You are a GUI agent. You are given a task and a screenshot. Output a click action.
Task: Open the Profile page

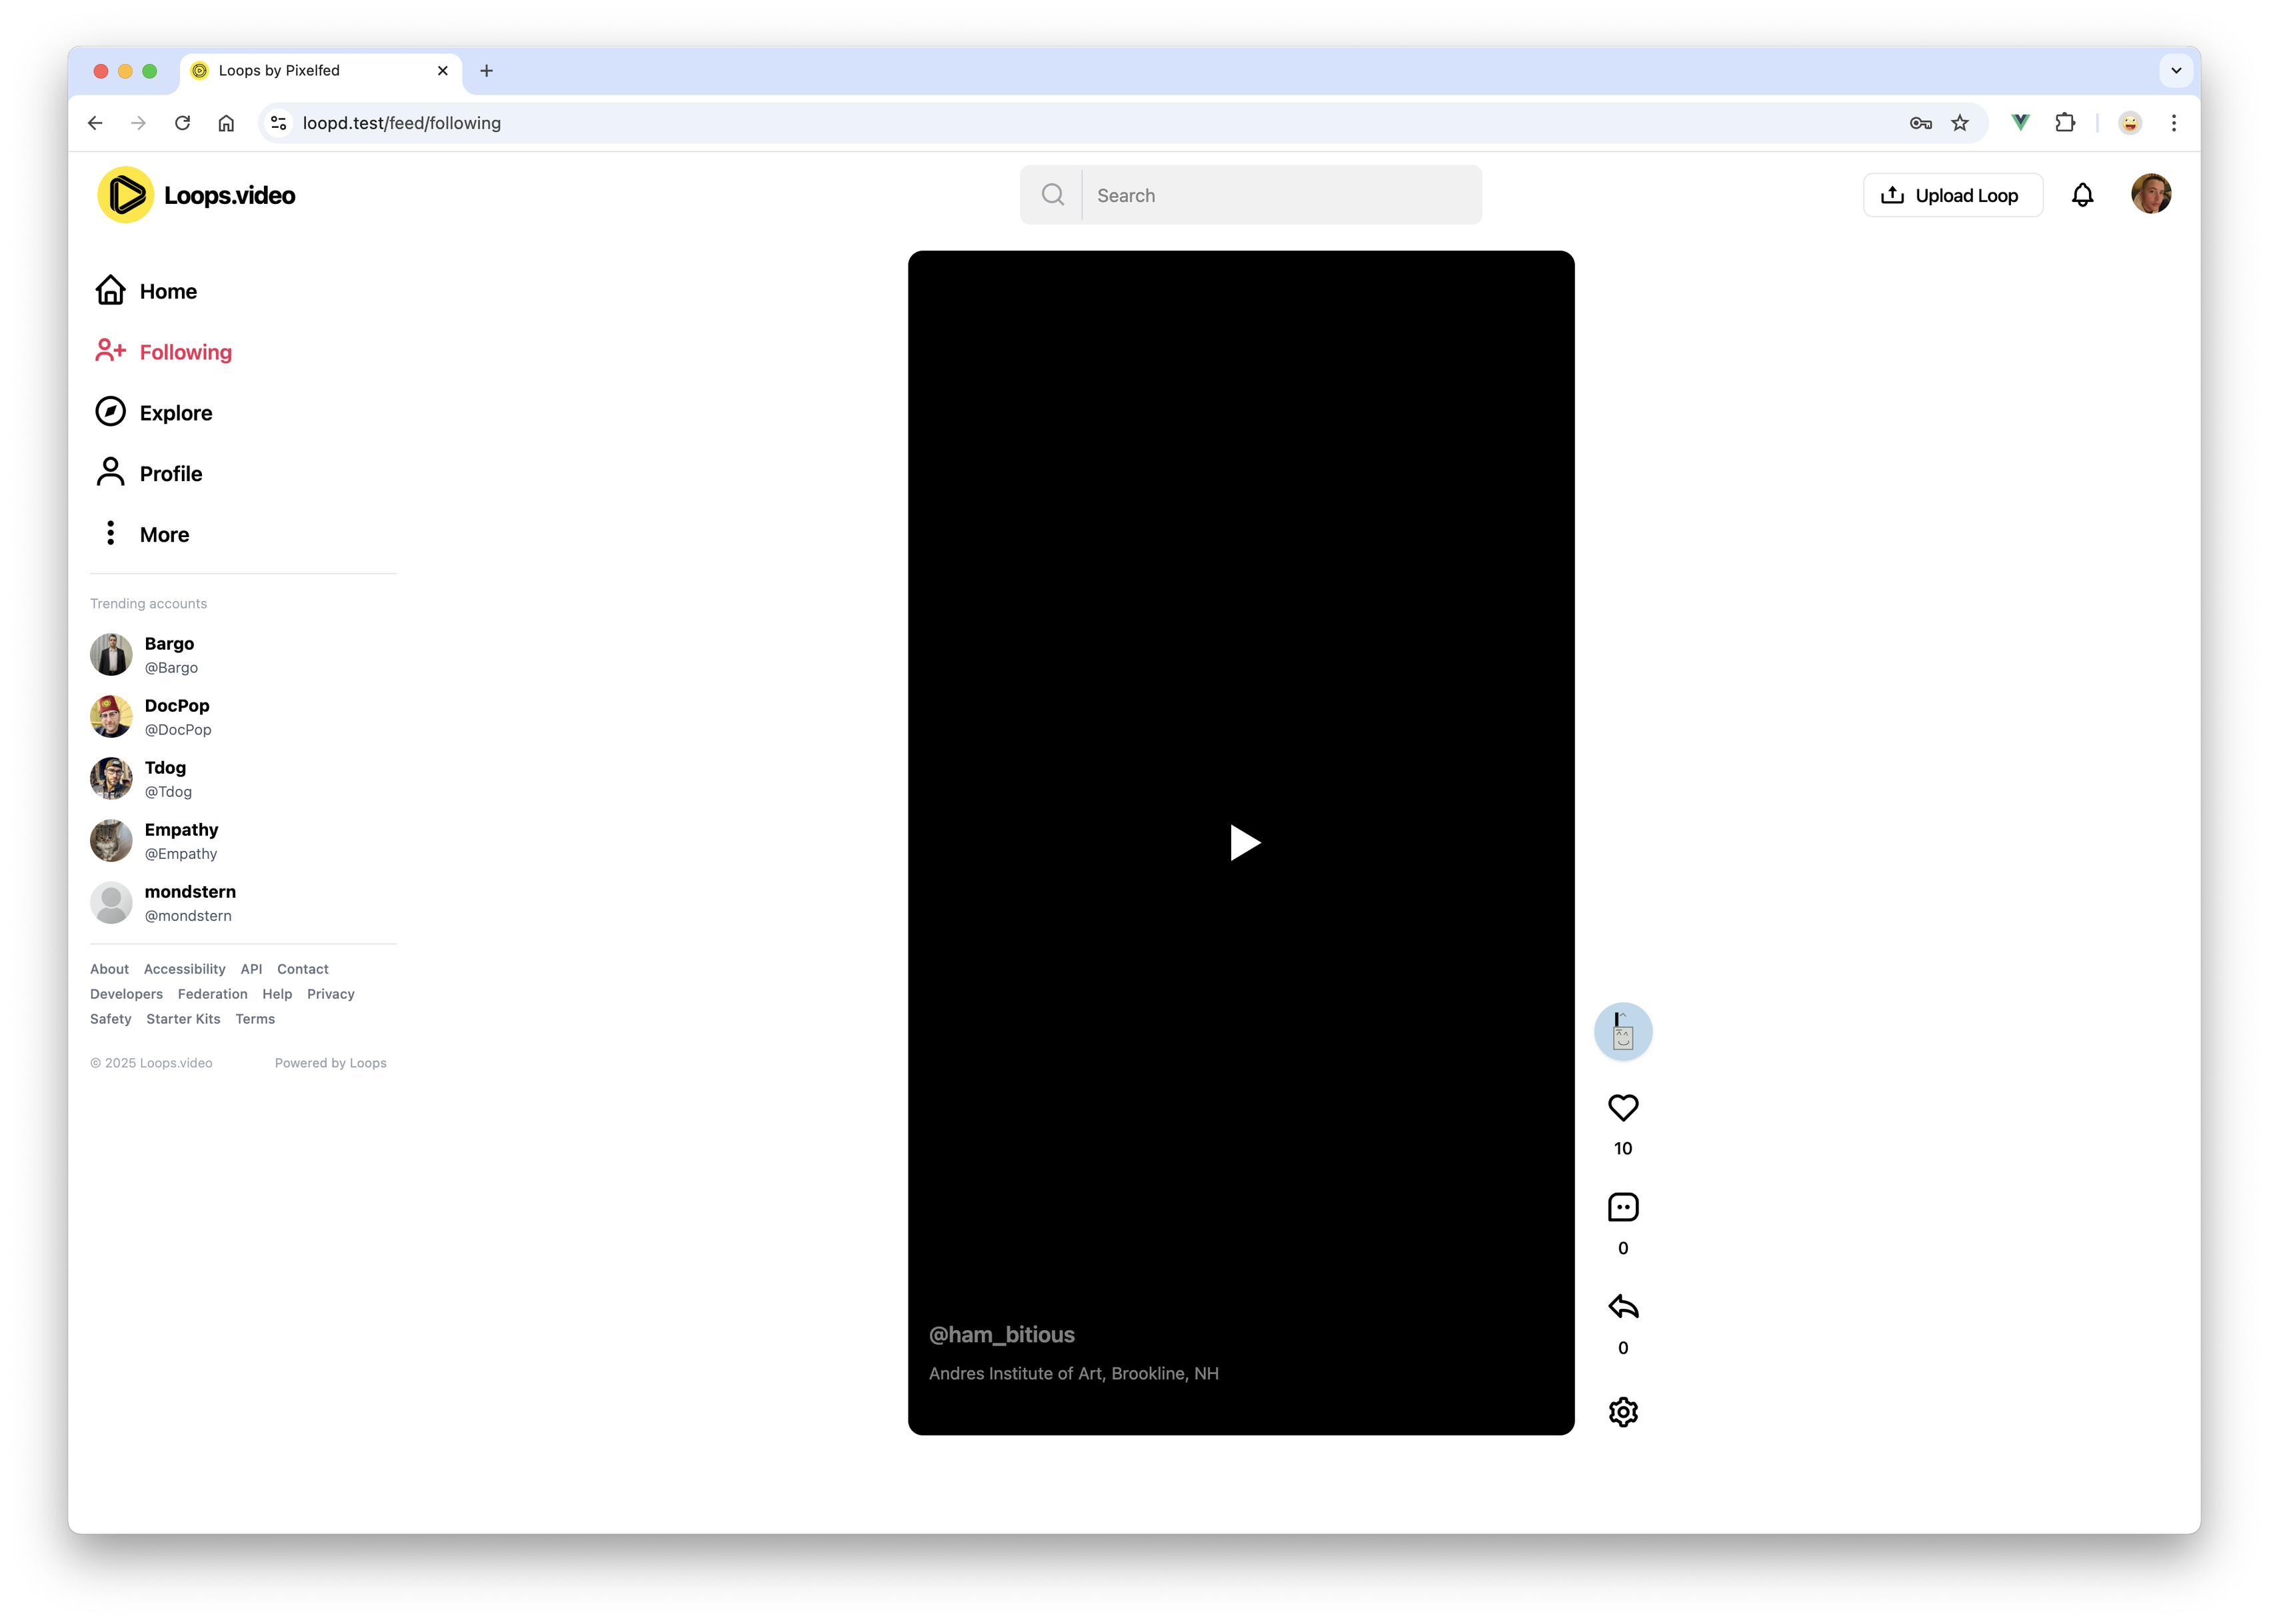tap(148, 474)
